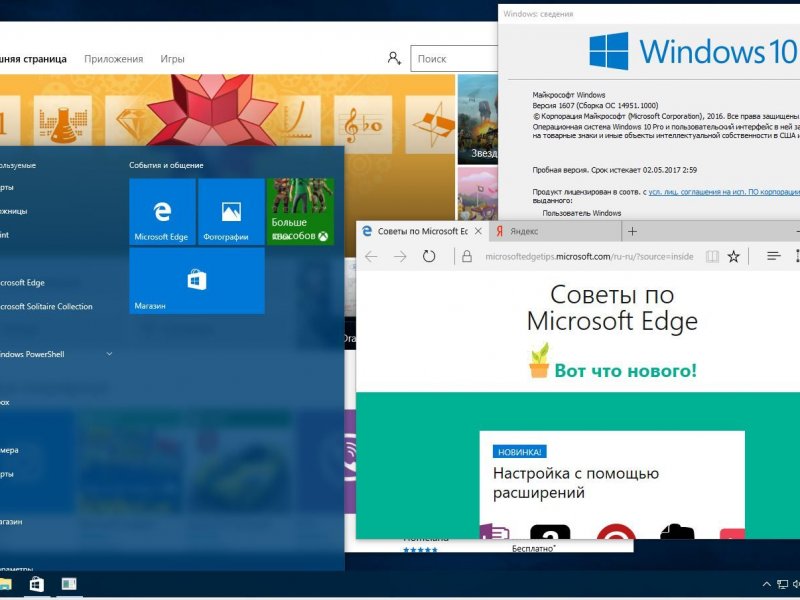800x600 pixels.
Task: Open Store icon in the taskbar
Action: point(37,584)
